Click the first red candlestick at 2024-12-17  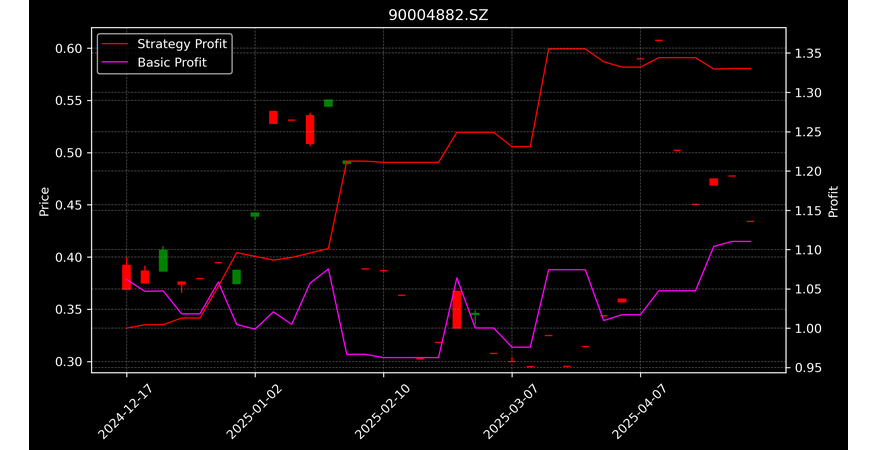click(127, 276)
